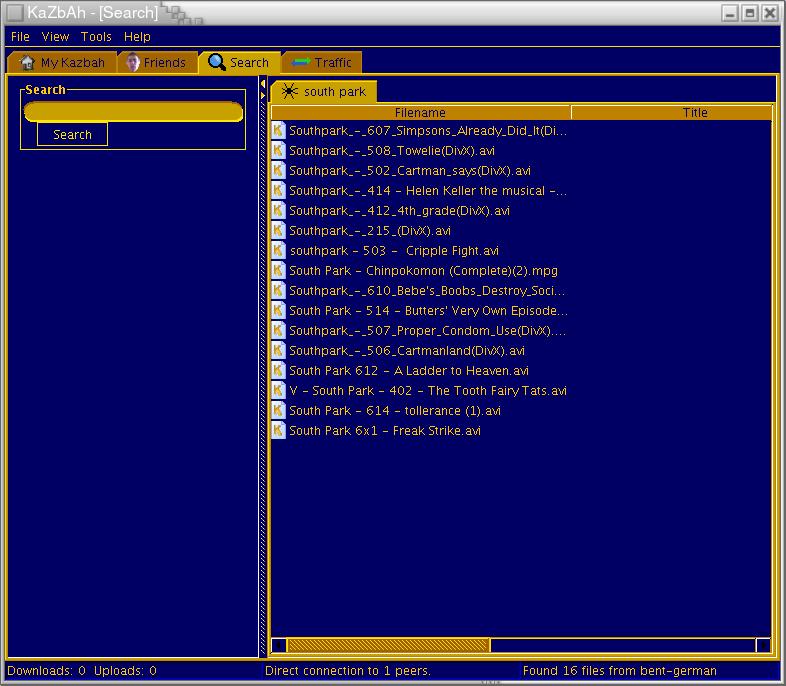
Task: Switch to the Traffic tab
Action: point(322,62)
